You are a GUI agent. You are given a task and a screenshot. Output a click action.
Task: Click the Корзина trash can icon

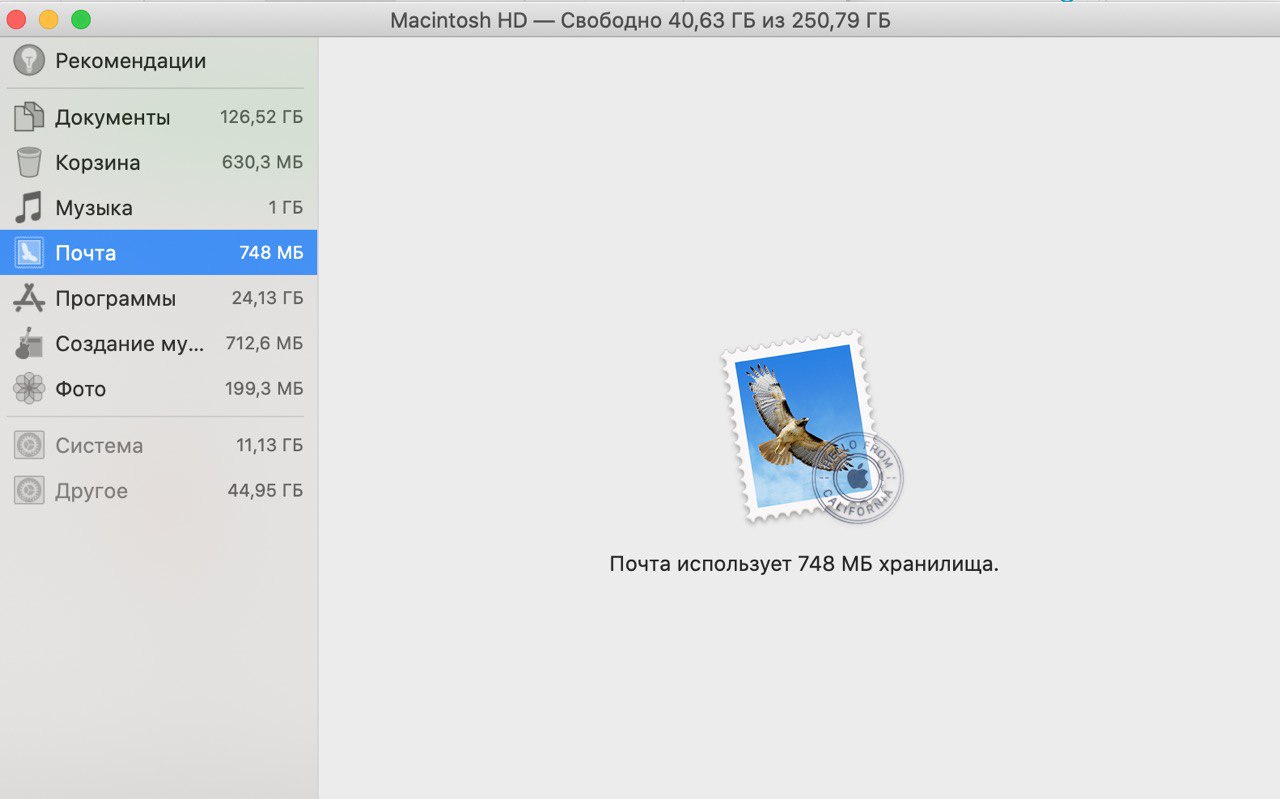pyautogui.click(x=29, y=162)
